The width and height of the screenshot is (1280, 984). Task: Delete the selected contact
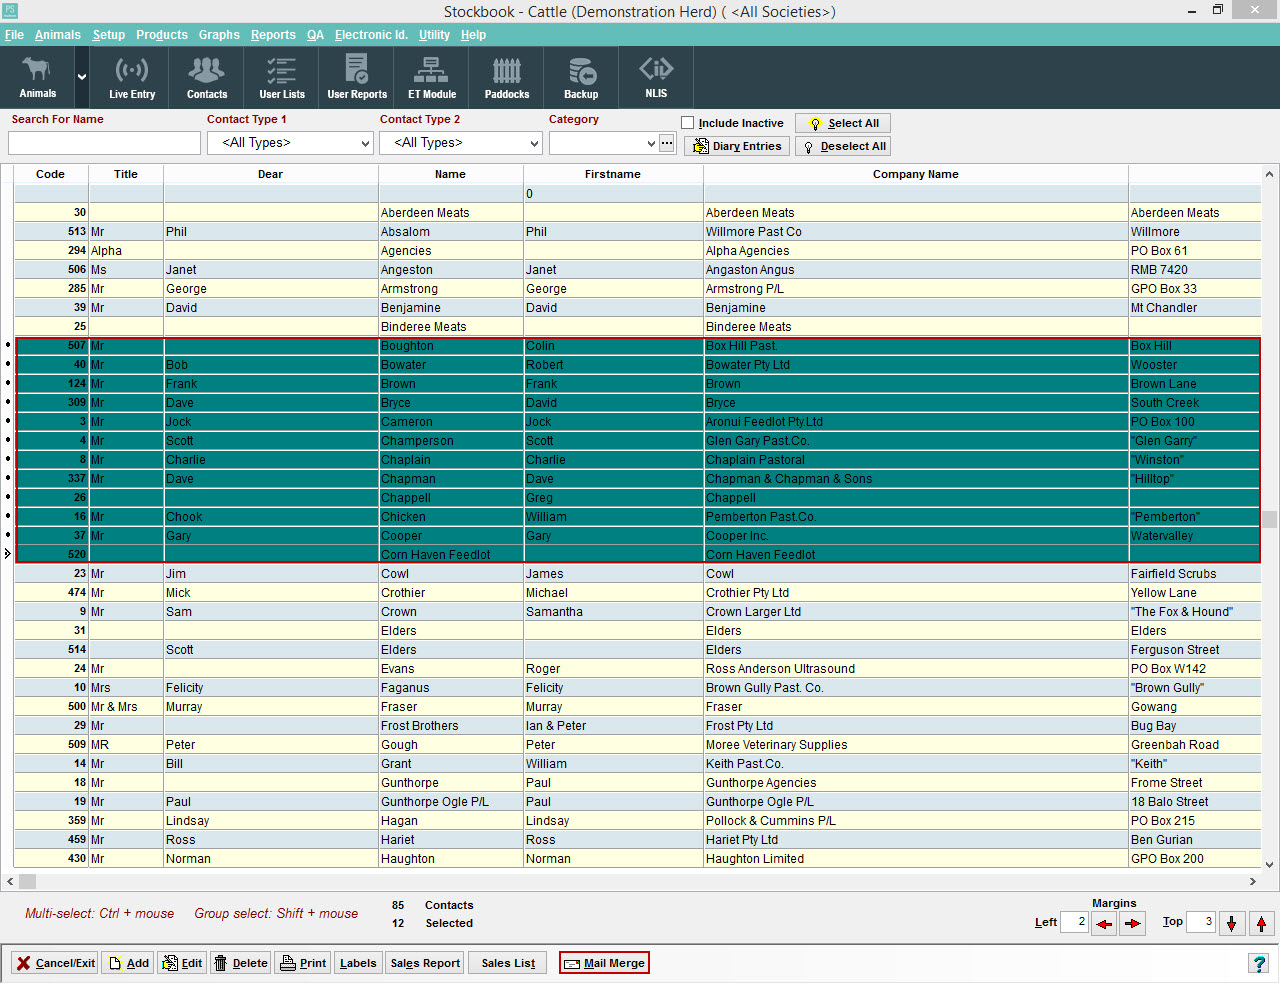[x=241, y=963]
